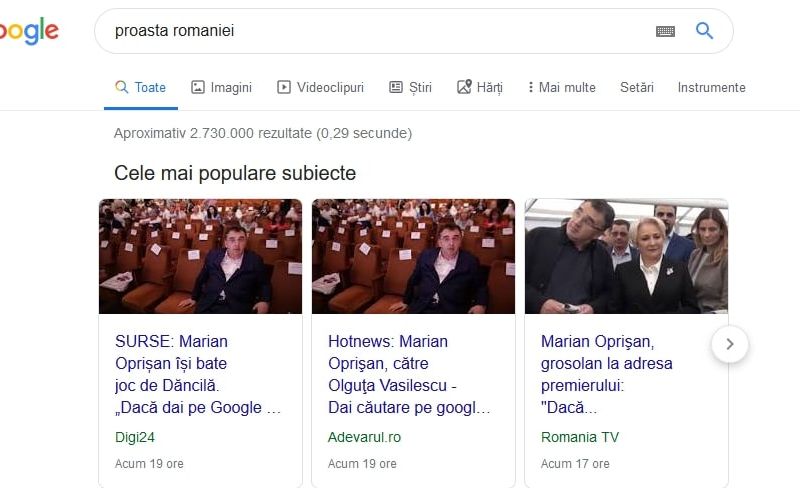Click the Știri newspaper icon

pyautogui.click(x=396, y=87)
